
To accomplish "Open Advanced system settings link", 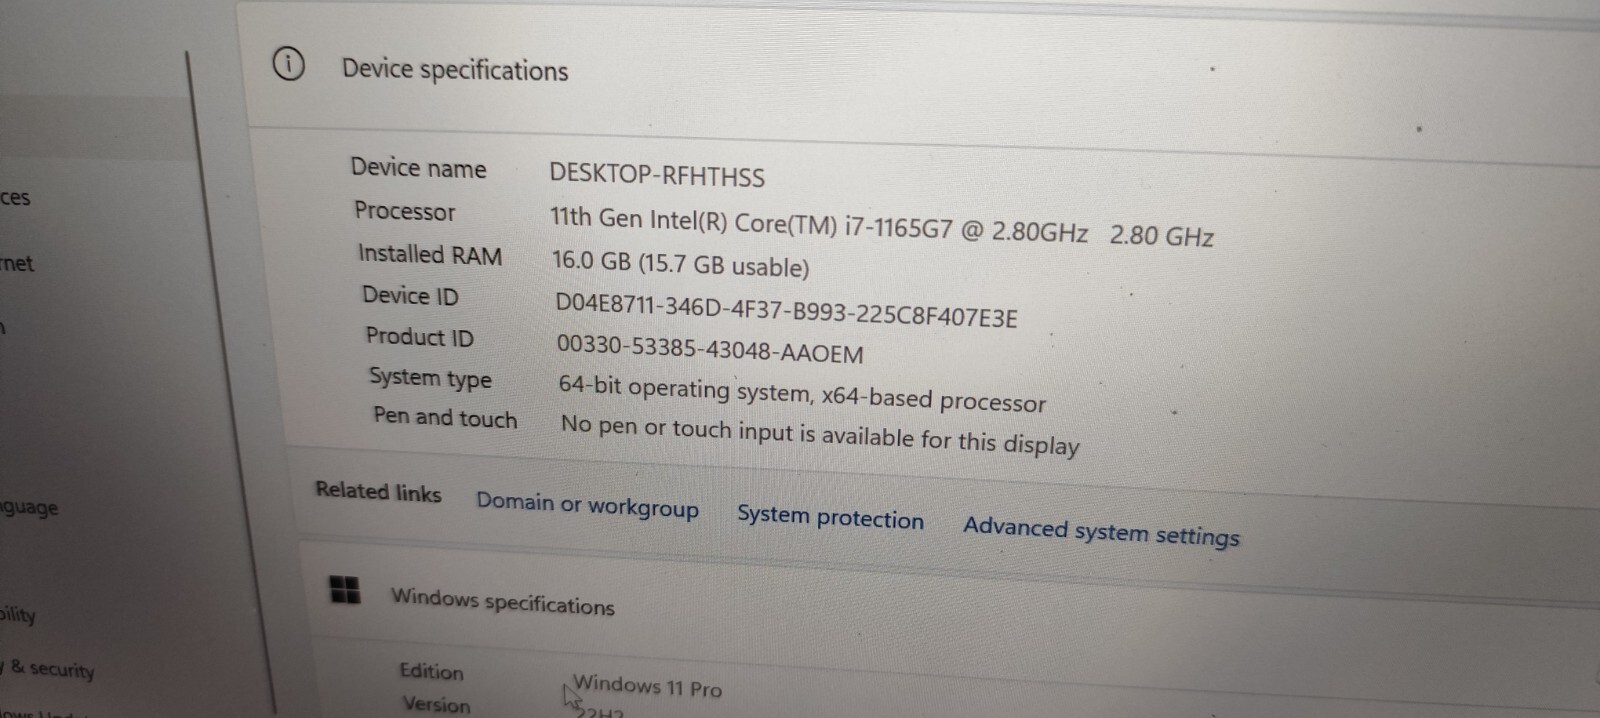I will tap(1101, 531).
